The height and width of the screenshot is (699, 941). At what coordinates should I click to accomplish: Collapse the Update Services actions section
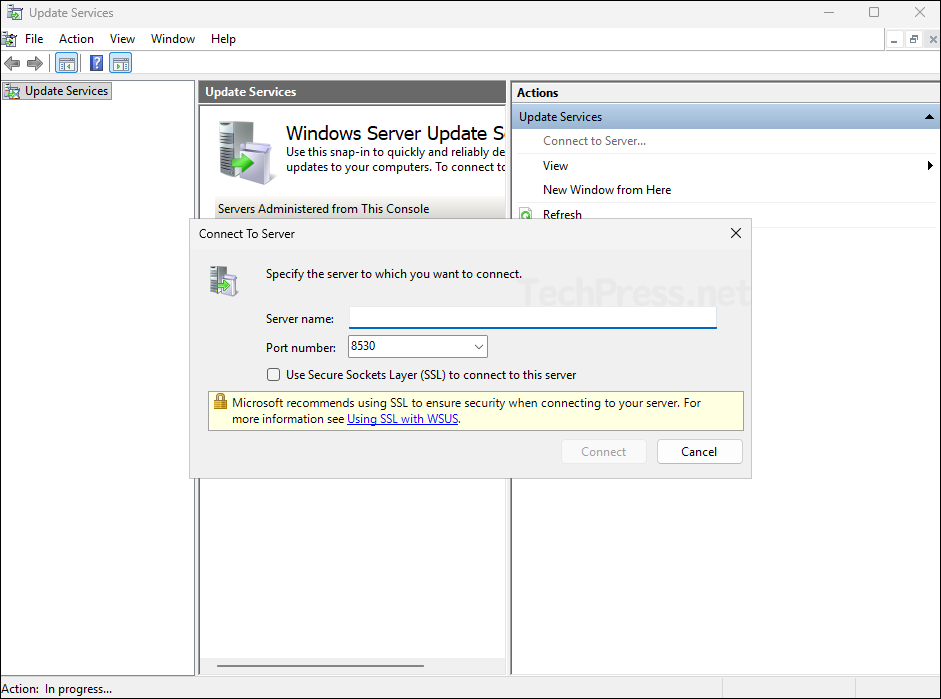click(929, 117)
